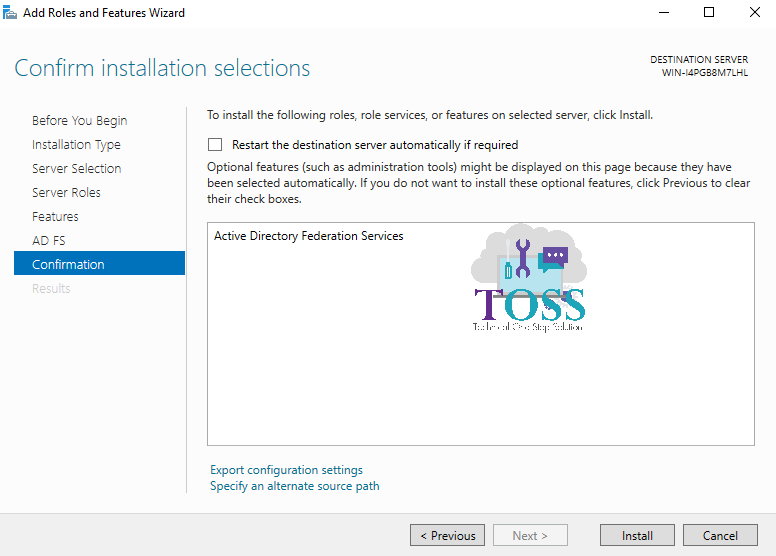Click the TOSS watermark logo
Image resolution: width=776 pixels, height=556 pixels.
[x=529, y=280]
